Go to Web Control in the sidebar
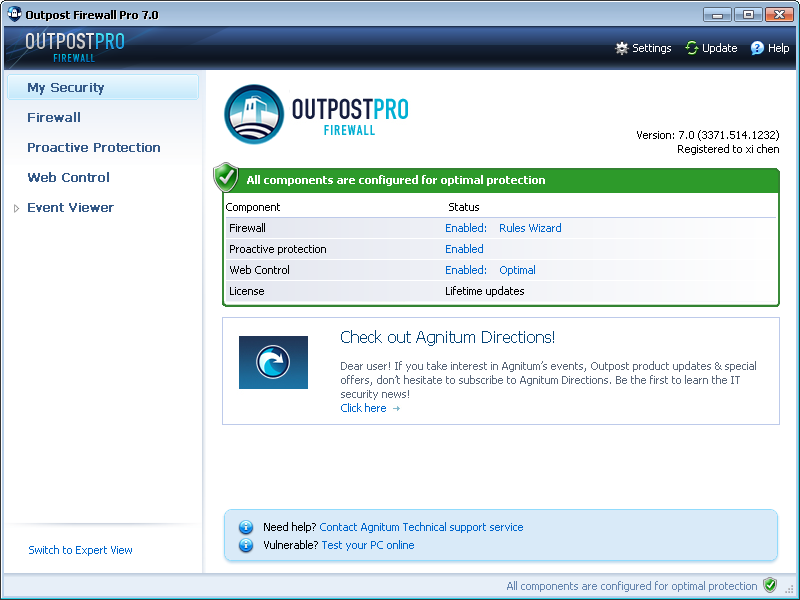Viewport: 800px width, 600px height. coord(68,178)
